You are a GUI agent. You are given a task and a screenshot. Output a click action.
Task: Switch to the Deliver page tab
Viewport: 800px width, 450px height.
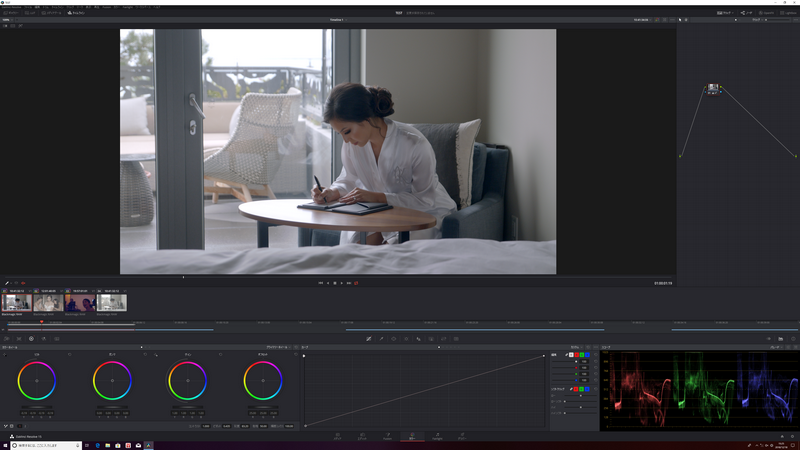(x=462, y=436)
